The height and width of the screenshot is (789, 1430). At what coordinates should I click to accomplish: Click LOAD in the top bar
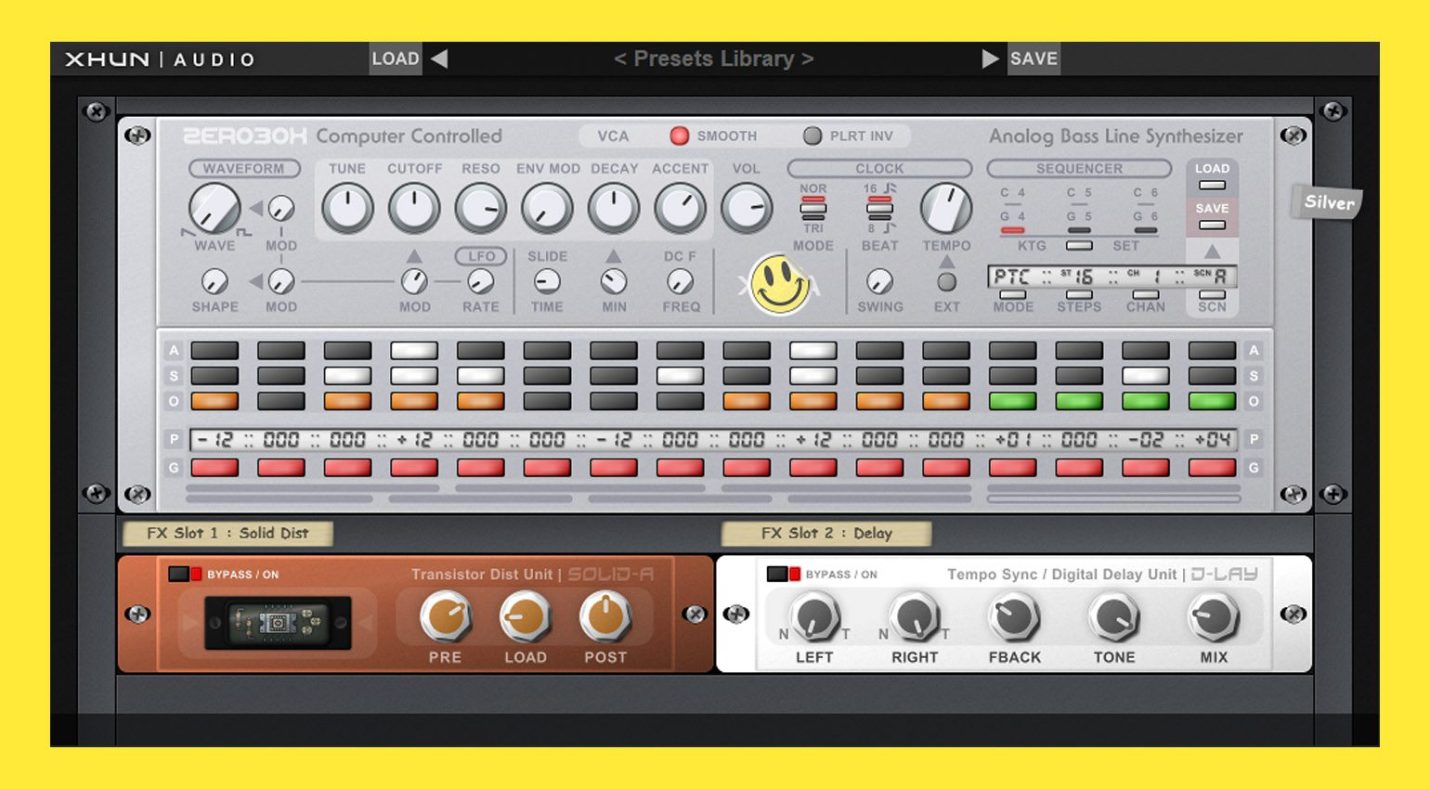click(396, 58)
